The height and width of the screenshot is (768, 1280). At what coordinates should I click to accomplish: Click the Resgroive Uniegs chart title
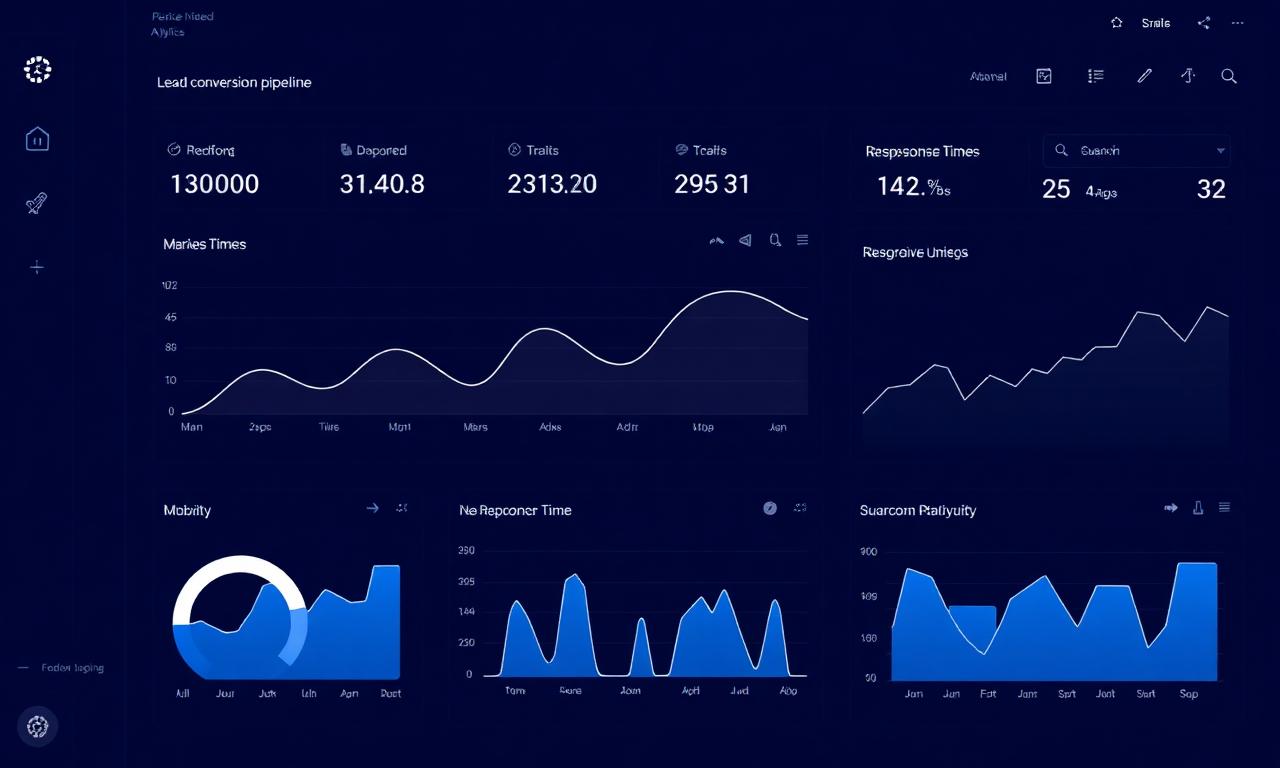pyautogui.click(x=915, y=253)
